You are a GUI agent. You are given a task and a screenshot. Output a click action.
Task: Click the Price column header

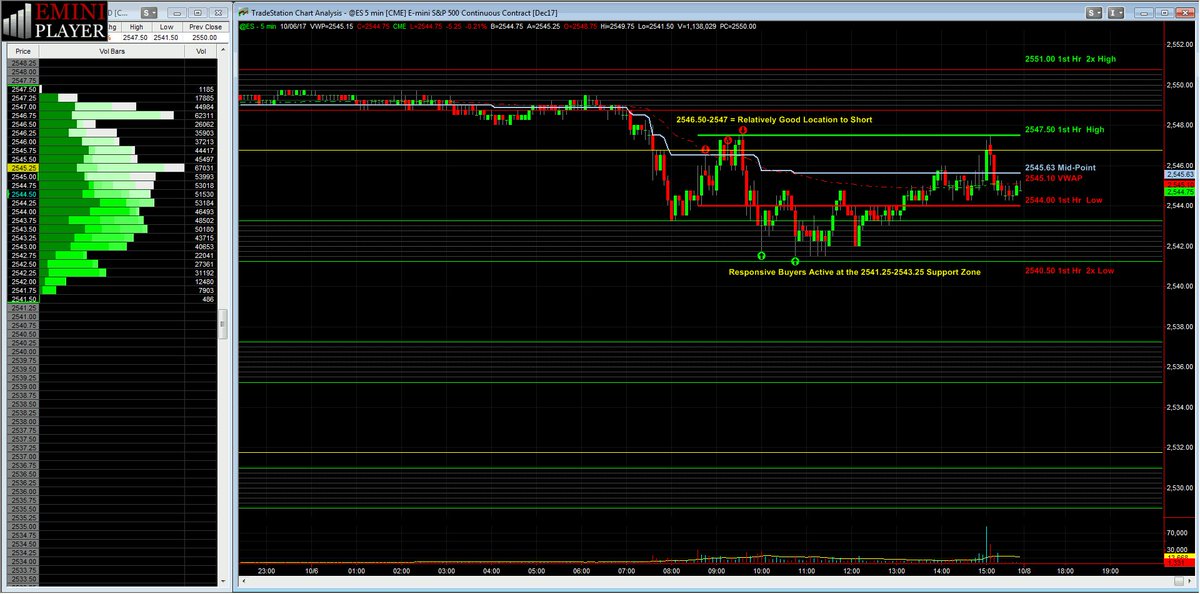coord(24,50)
